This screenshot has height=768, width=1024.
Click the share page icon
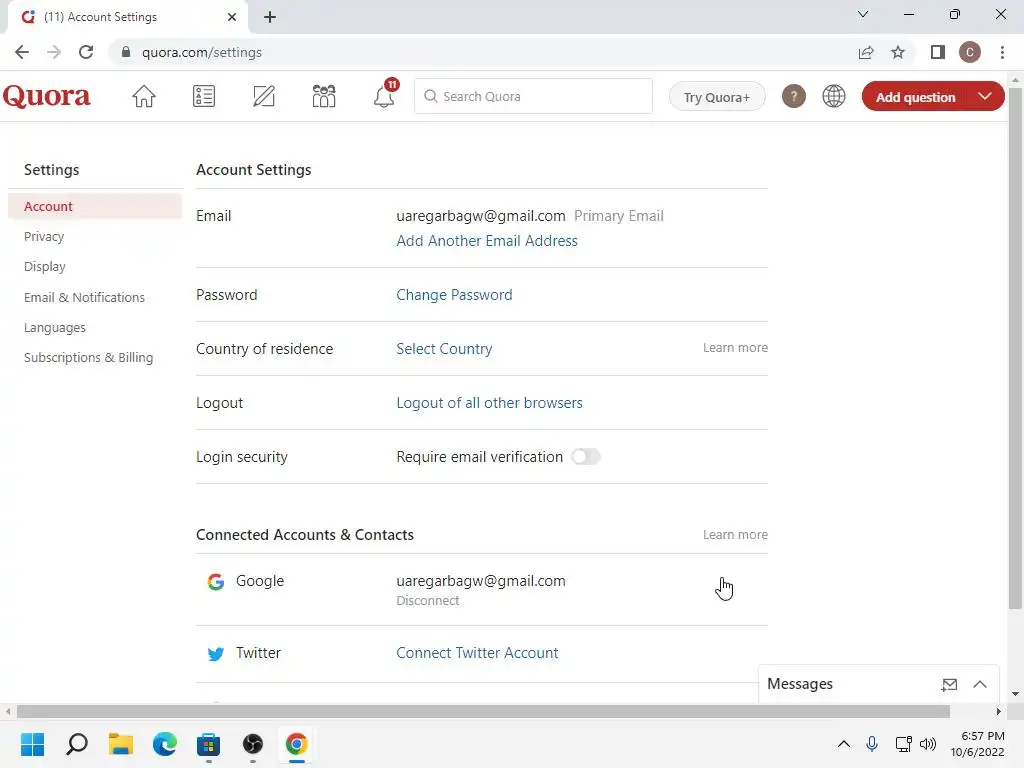click(x=866, y=52)
